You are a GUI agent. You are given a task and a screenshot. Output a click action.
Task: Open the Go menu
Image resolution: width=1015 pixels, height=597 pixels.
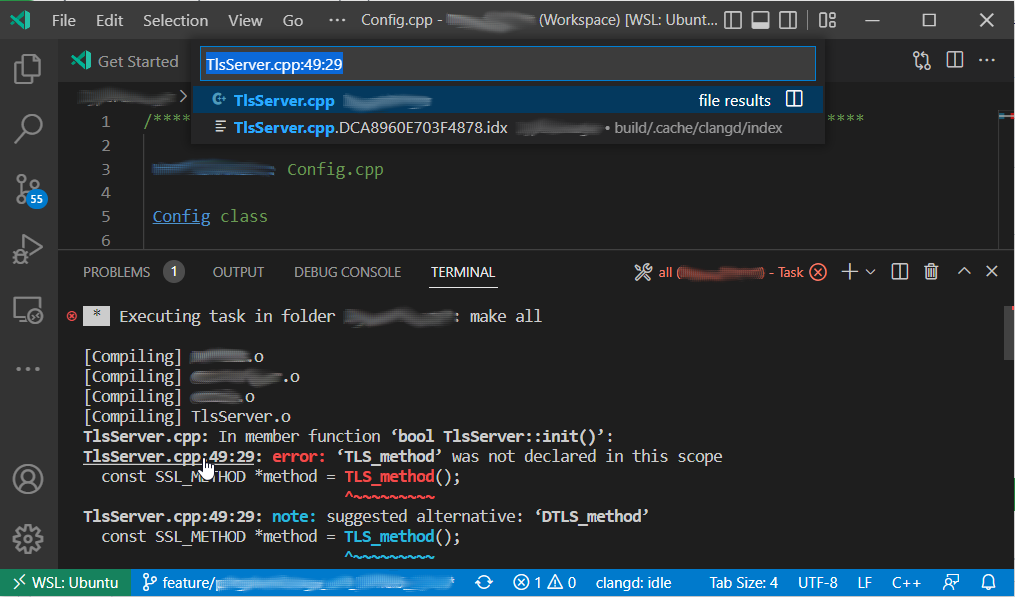click(292, 20)
